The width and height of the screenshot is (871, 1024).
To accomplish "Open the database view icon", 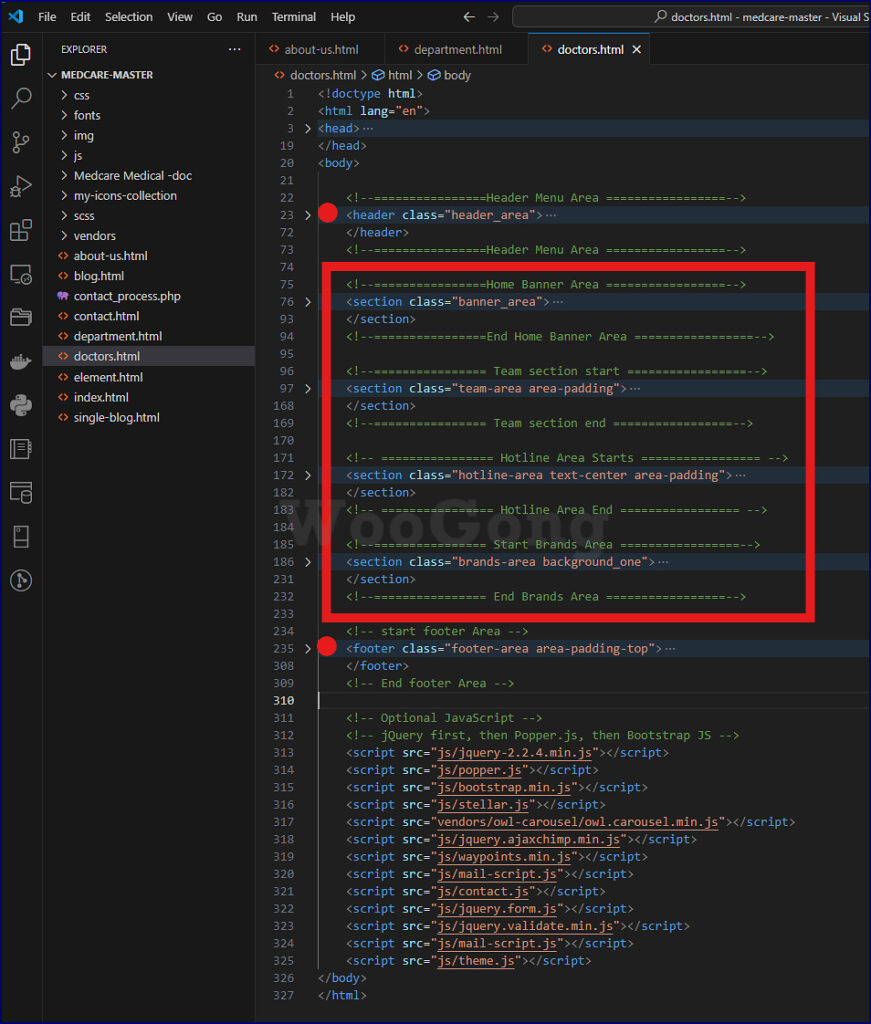I will tap(21, 492).
